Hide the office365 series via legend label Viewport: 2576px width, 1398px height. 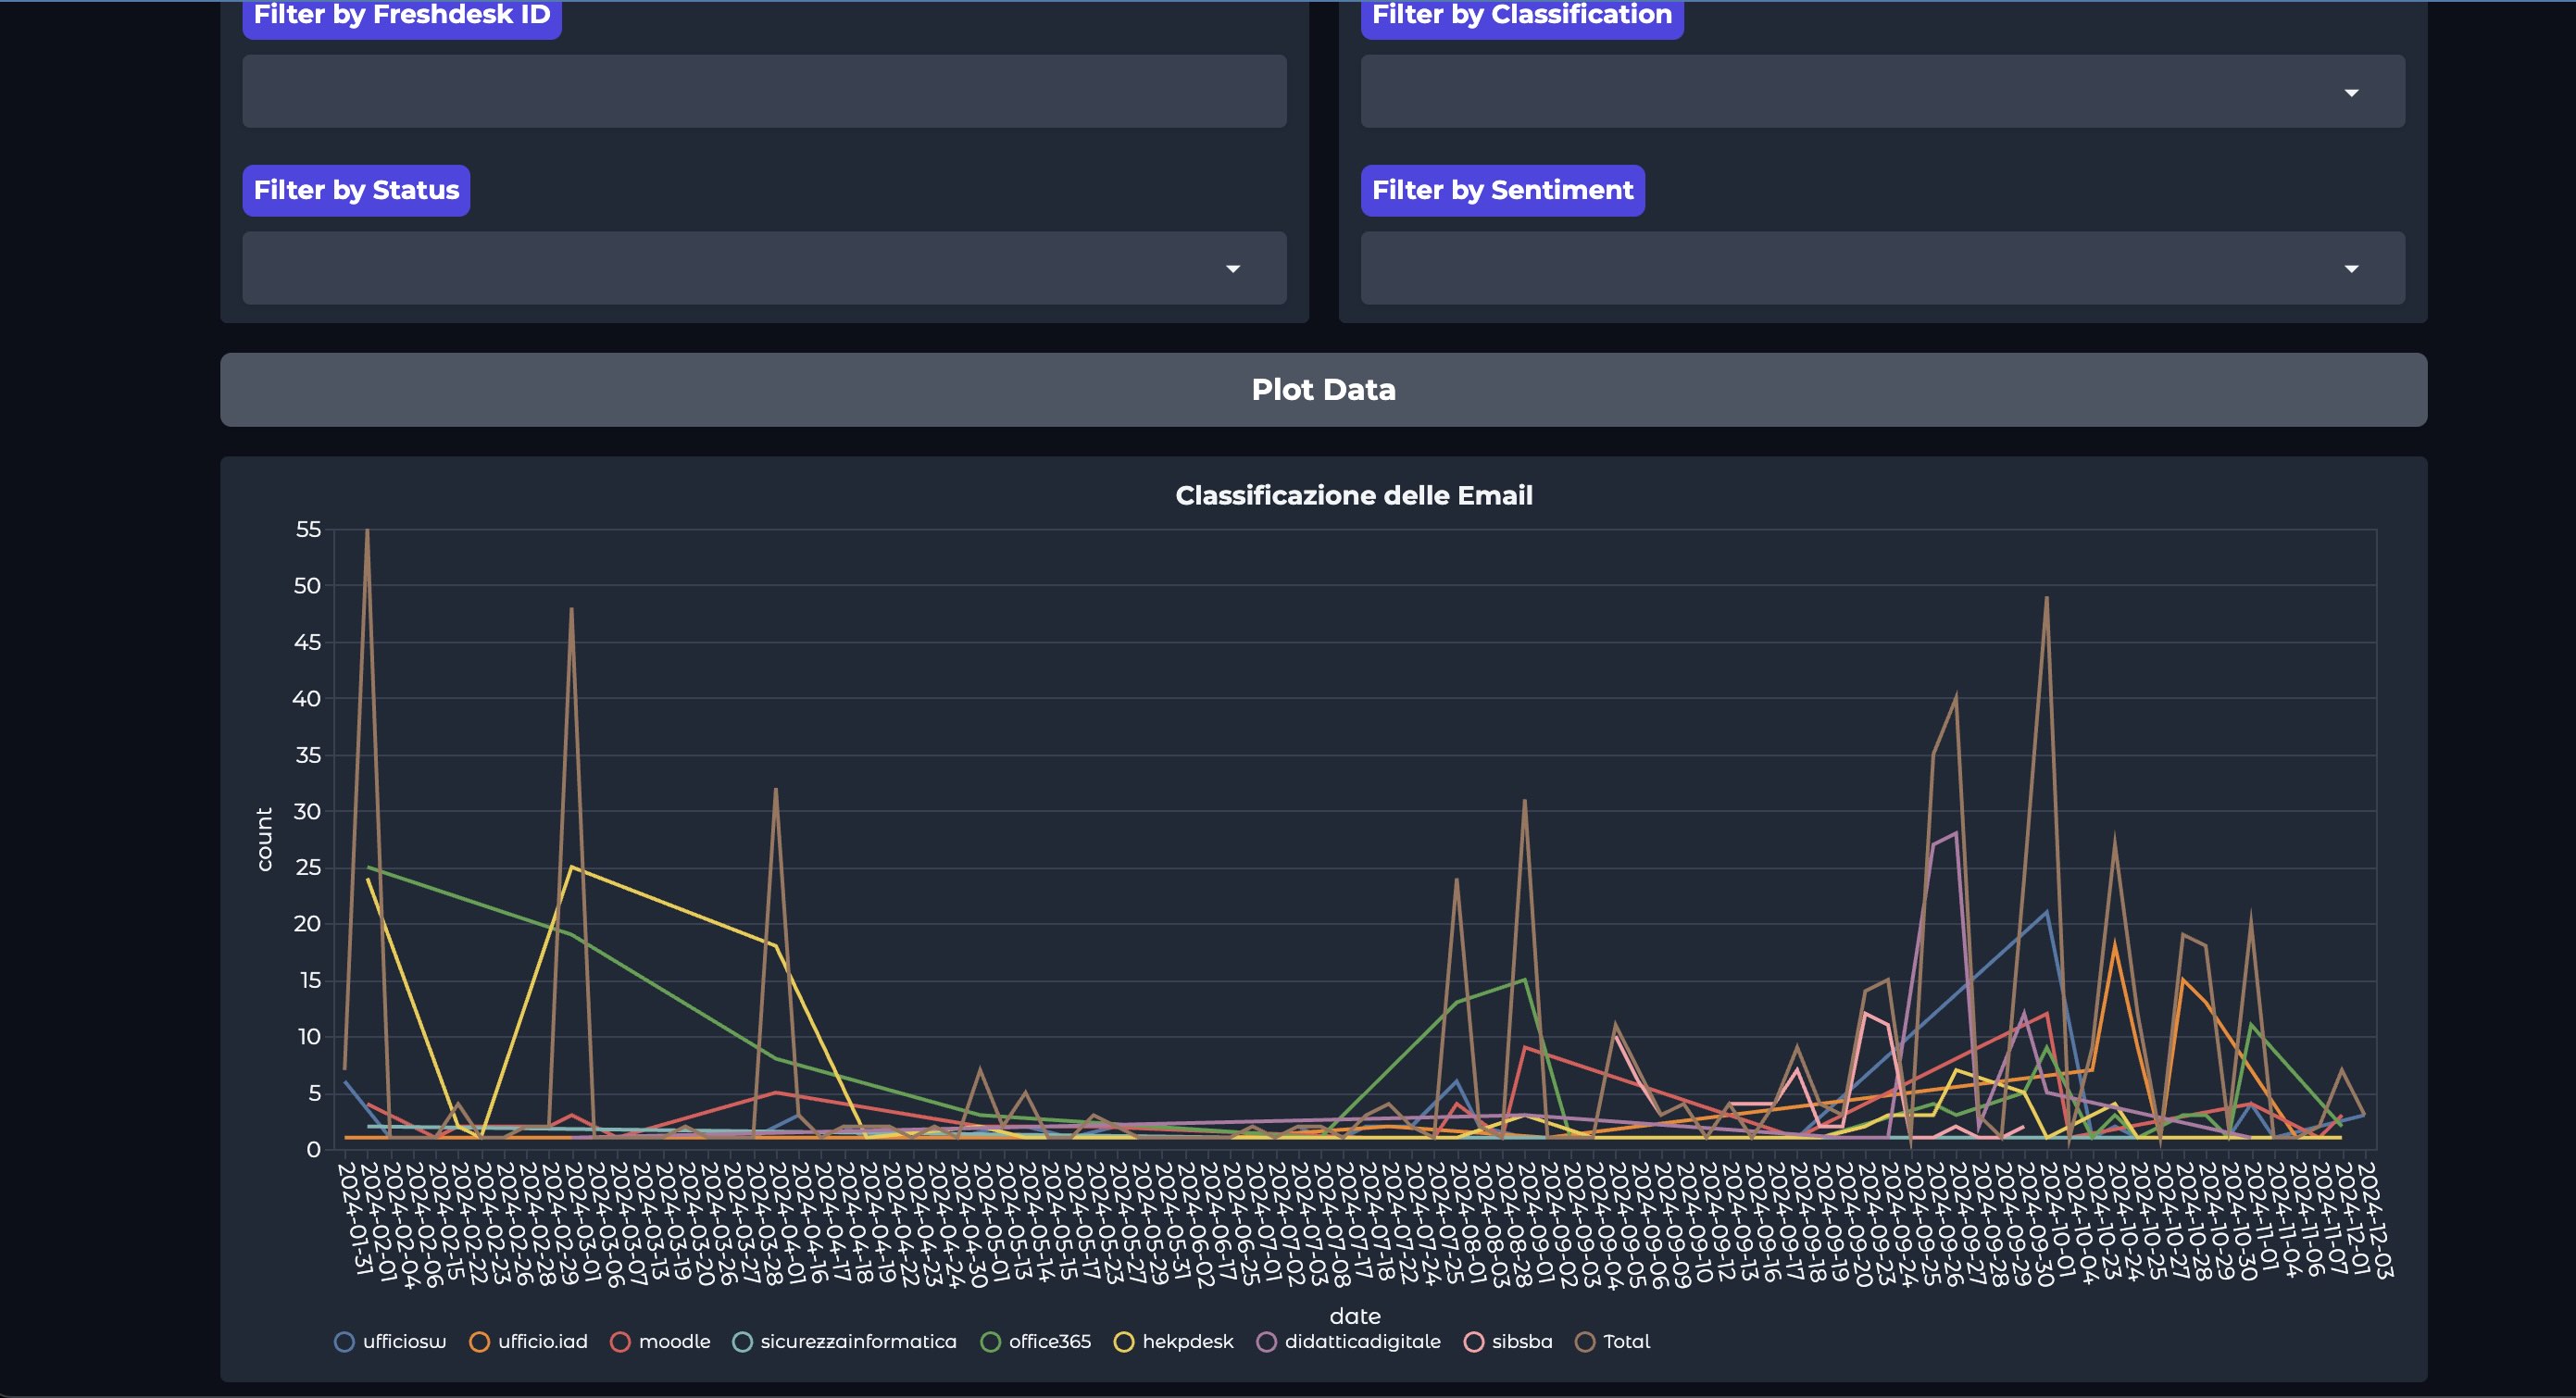click(1049, 1342)
